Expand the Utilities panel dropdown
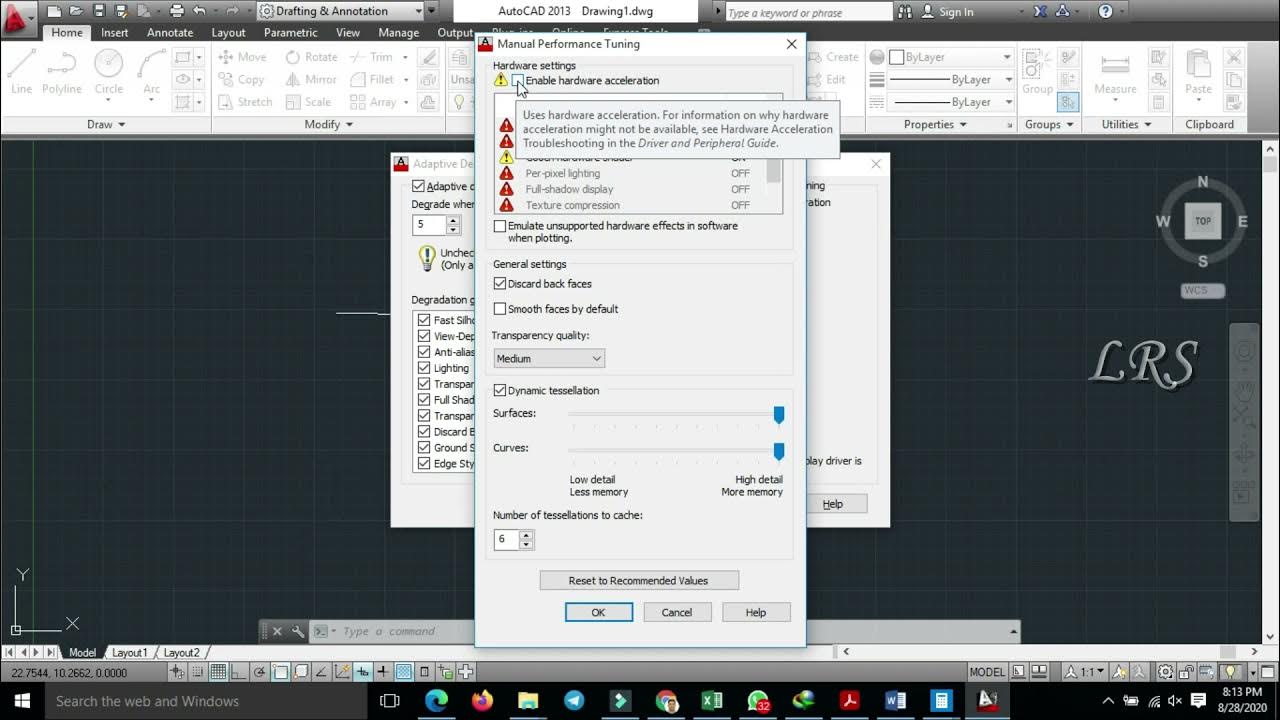This screenshot has width=1280, height=720. pos(1127,124)
